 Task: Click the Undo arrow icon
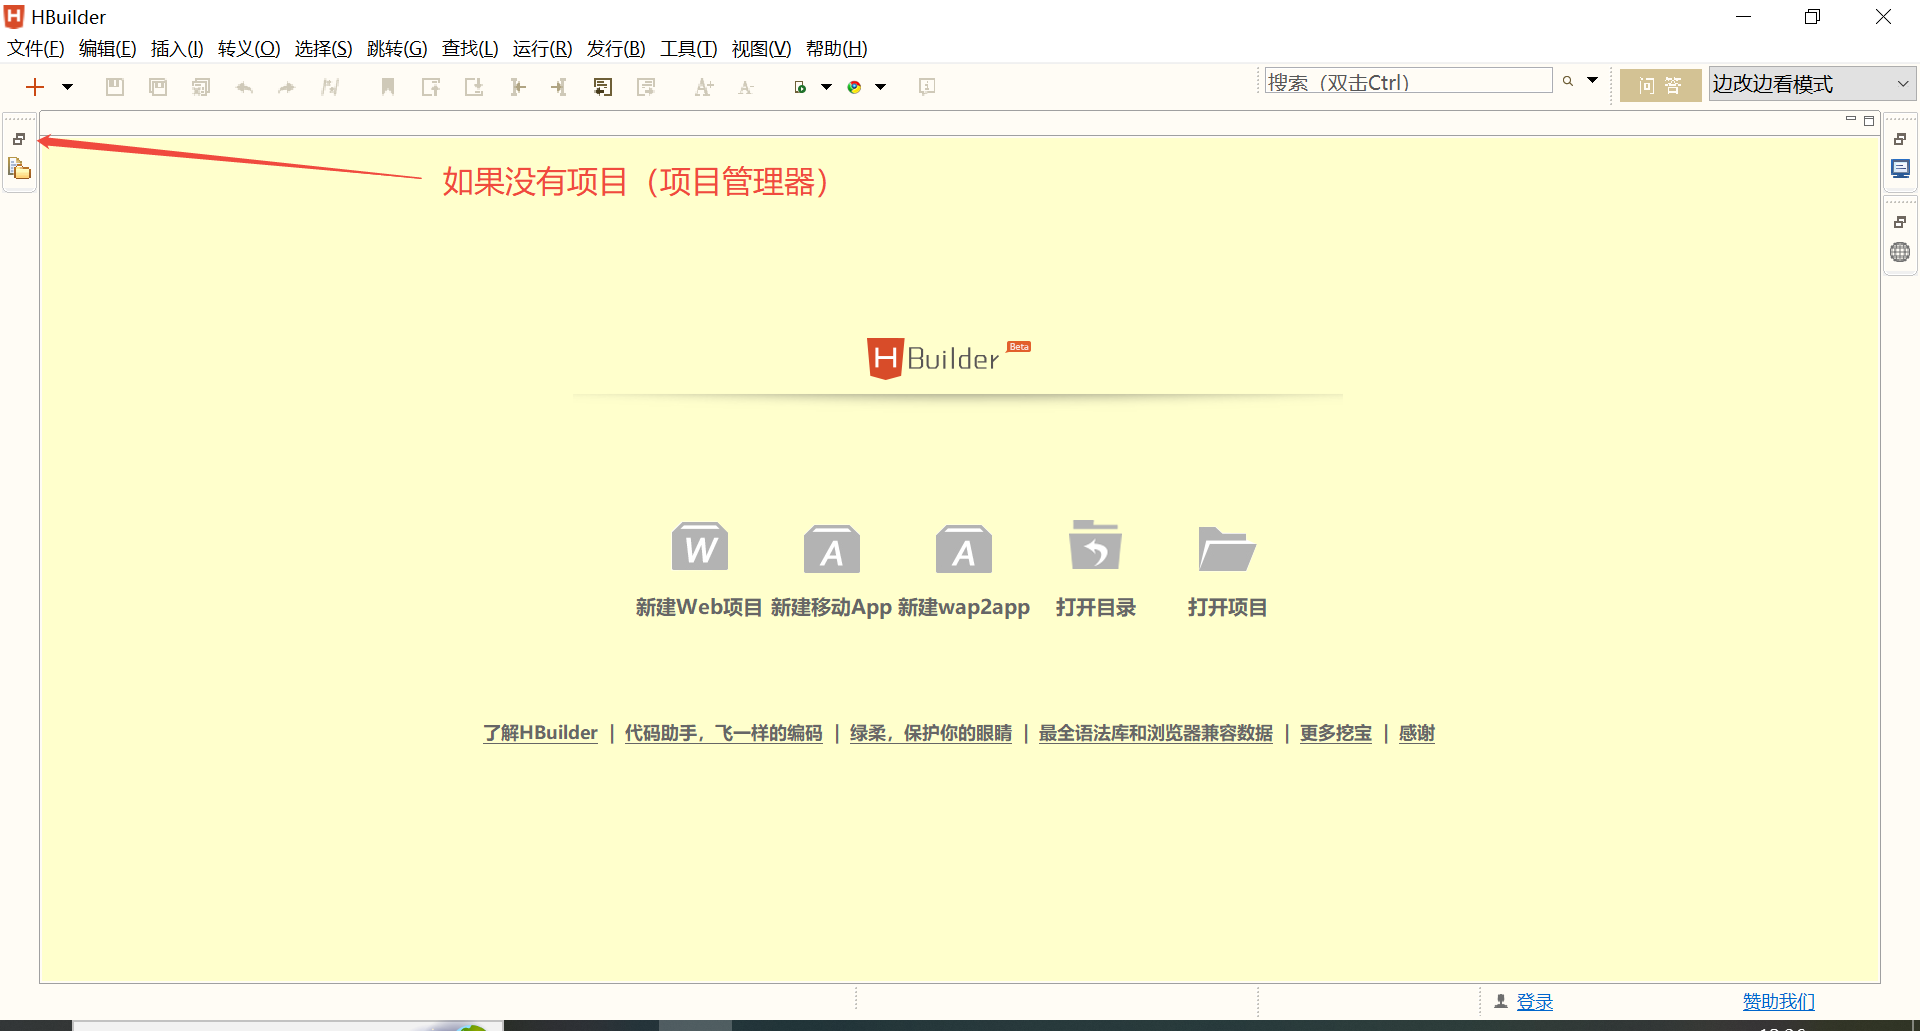pyautogui.click(x=244, y=87)
